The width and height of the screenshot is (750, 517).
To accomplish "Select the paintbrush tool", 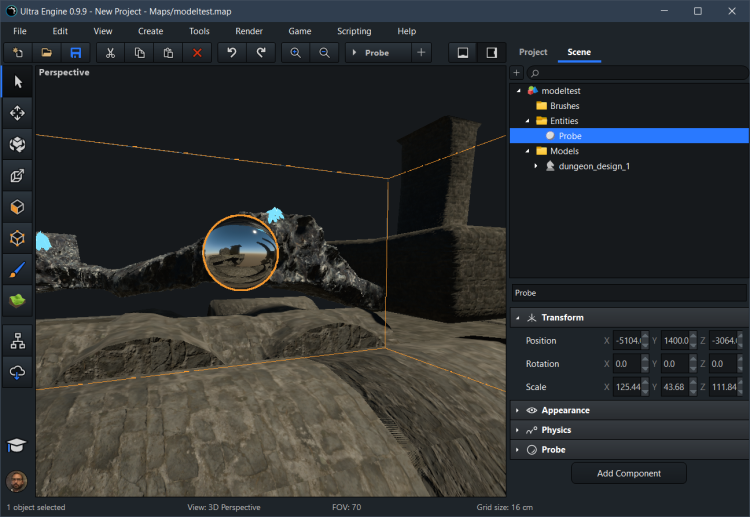I will pyautogui.click(x=17, y=269).
